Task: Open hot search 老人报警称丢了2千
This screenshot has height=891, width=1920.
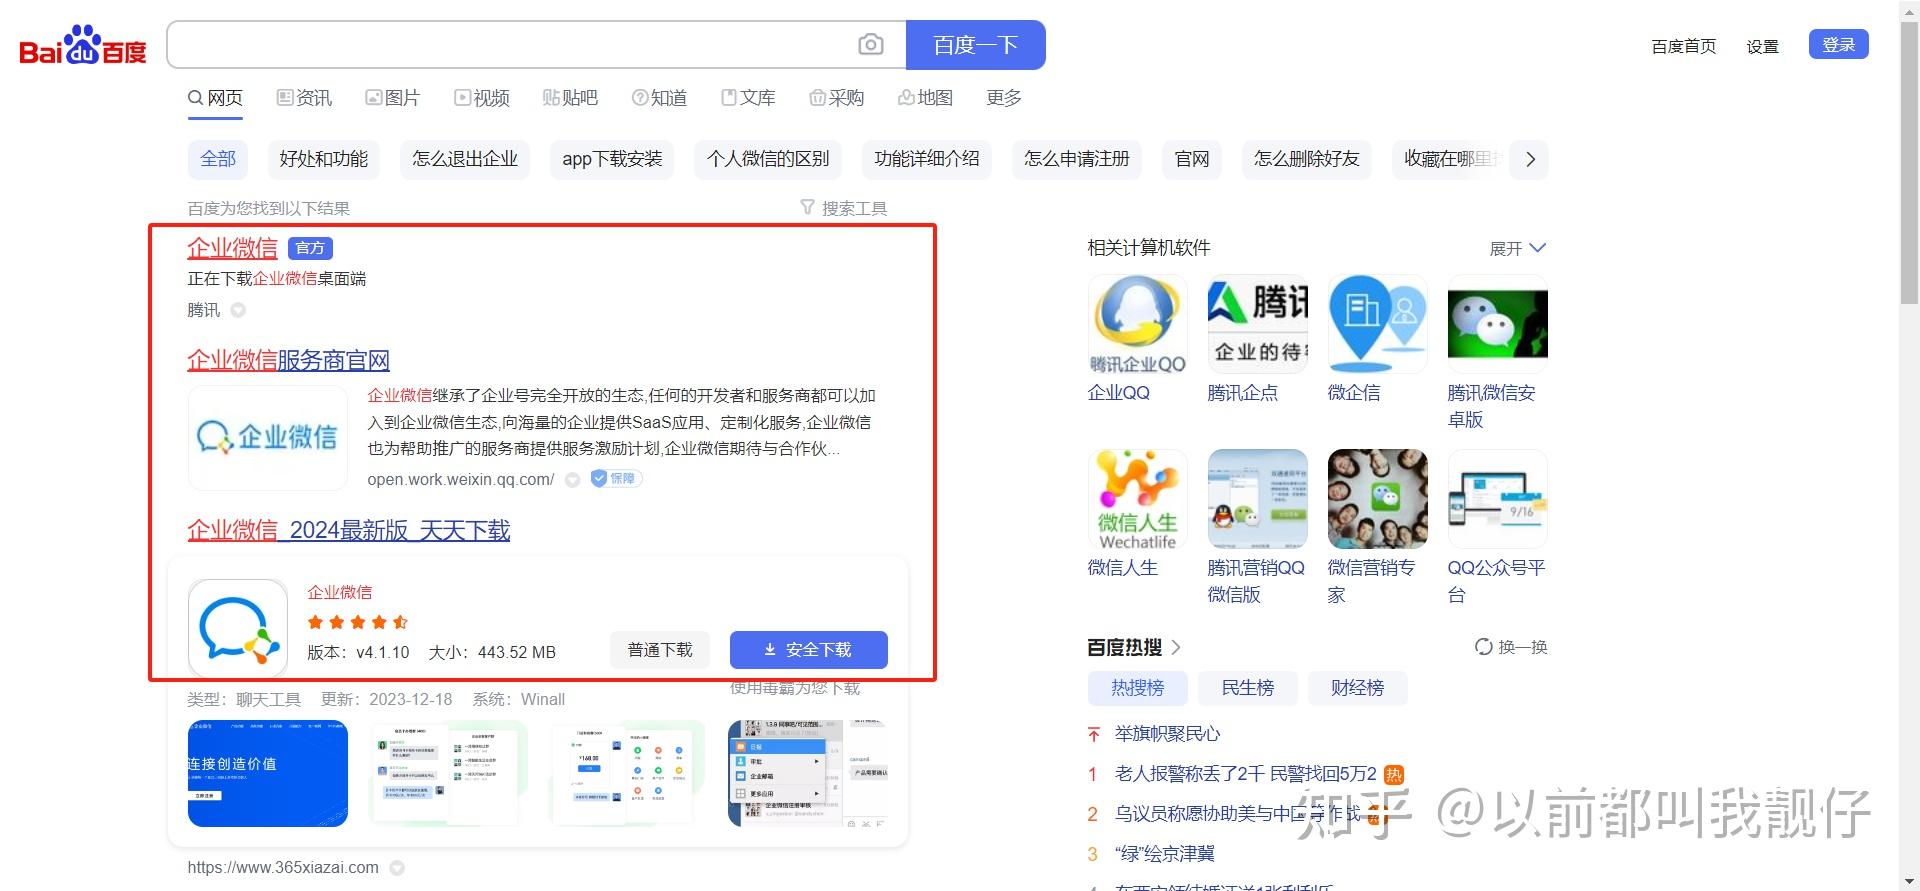Action: (1246, 774)
